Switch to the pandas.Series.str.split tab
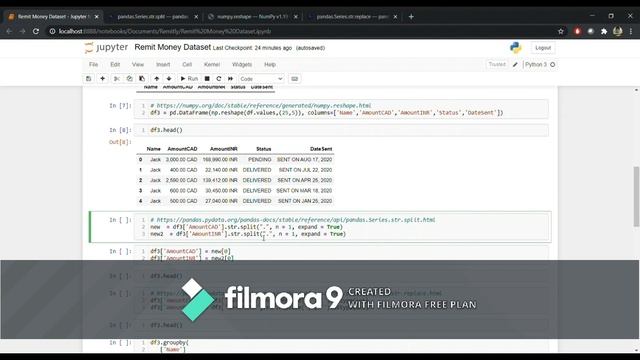This screenshot has width=640, height=360. pos(152,17)
